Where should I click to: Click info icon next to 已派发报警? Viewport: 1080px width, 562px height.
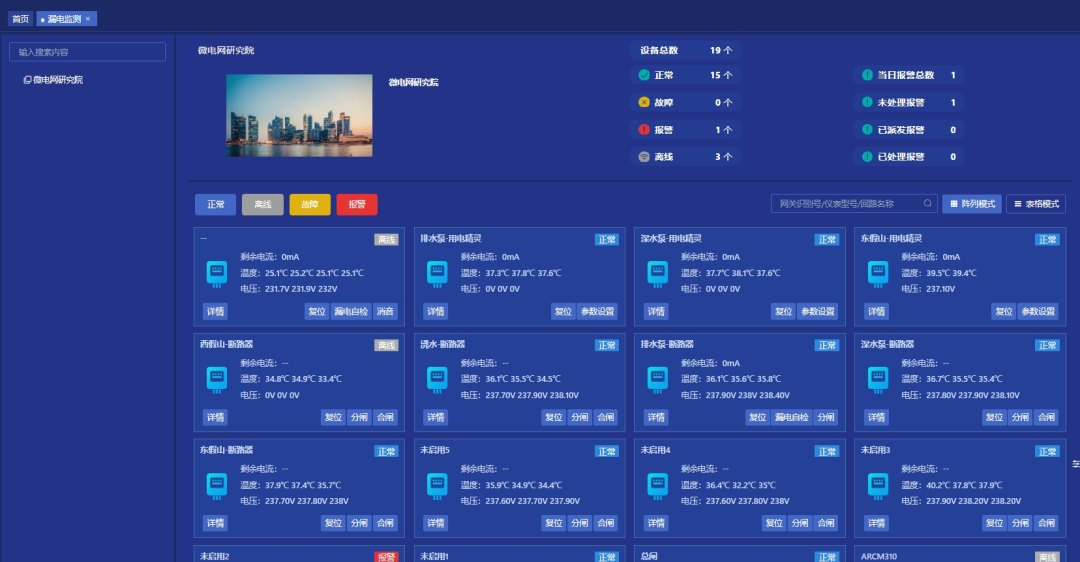867,129
